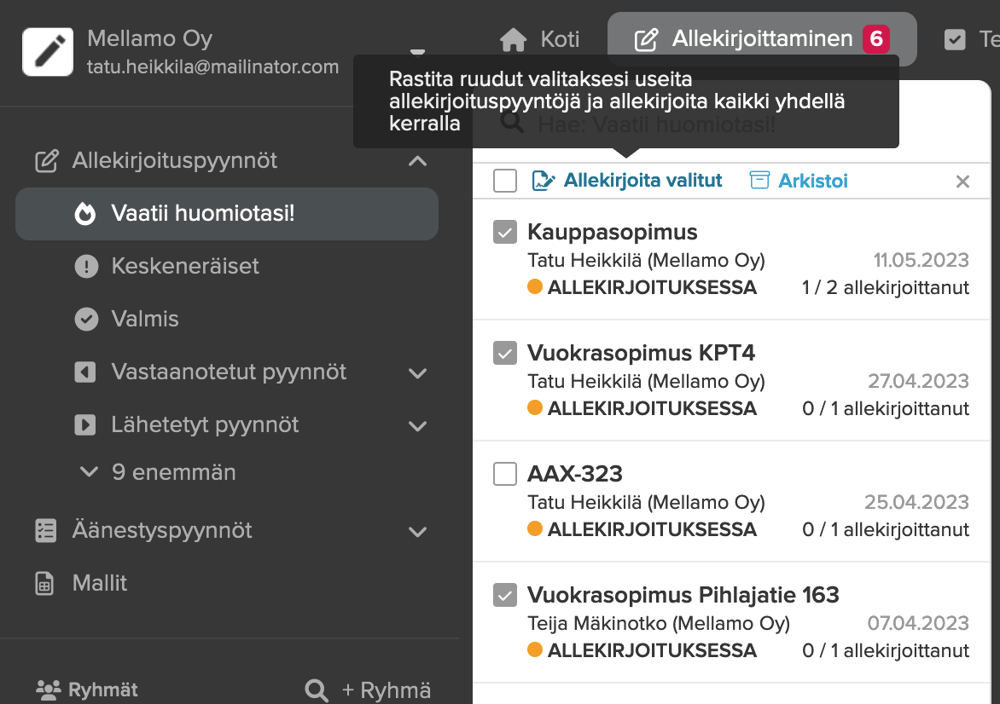Screen dimensions: 1000x704
Task: Expand the 9 enemmän items
Action: pos(158,472)
